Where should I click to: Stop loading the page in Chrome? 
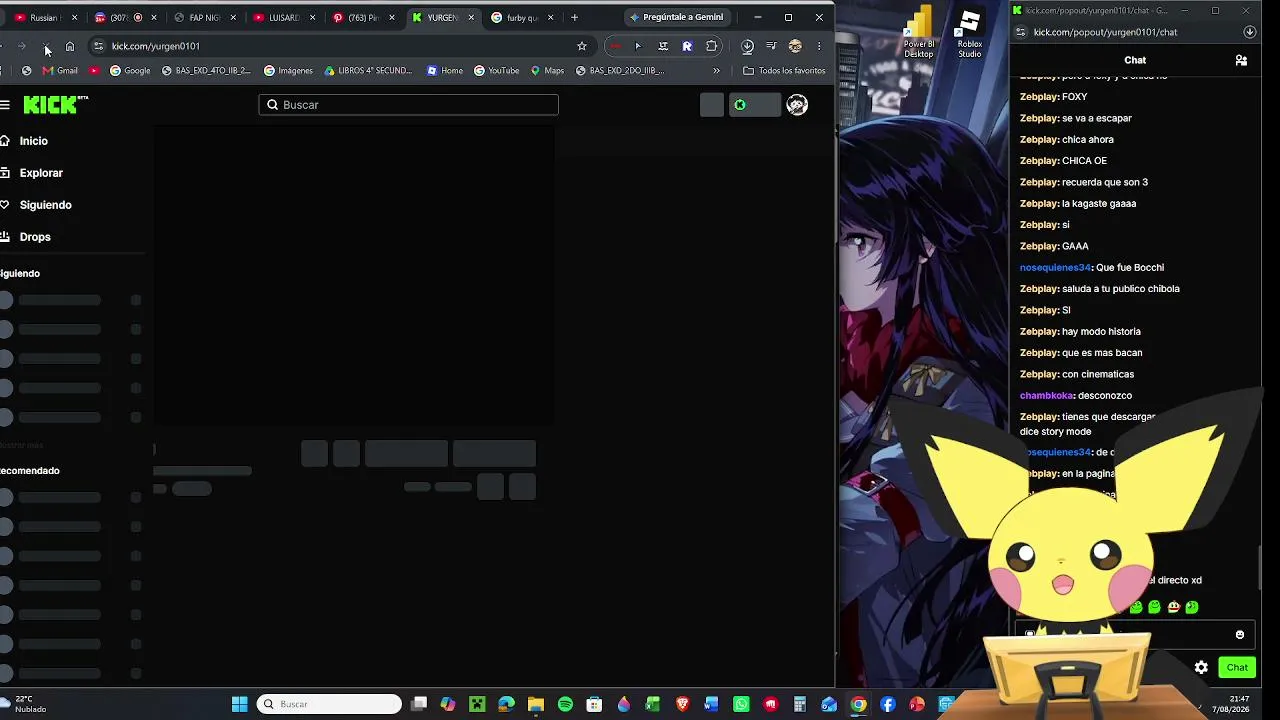coord(46,46)
